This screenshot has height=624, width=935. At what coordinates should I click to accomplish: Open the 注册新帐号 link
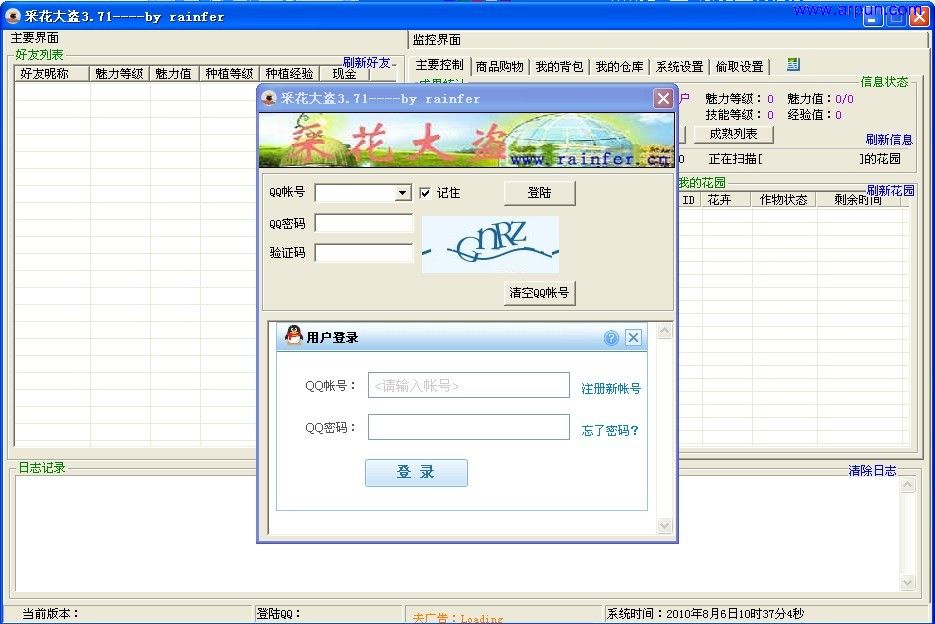click(x=611, y=388)
